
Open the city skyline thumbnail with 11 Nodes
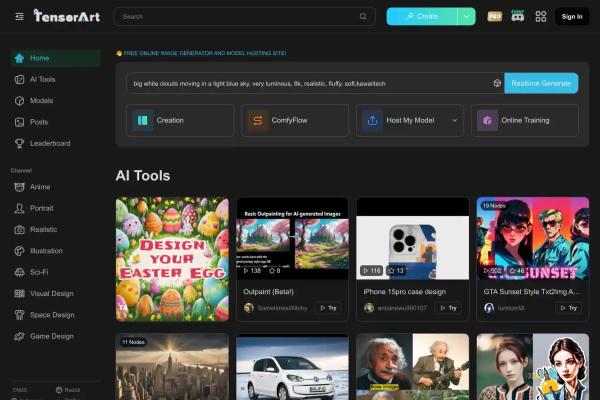172,367
